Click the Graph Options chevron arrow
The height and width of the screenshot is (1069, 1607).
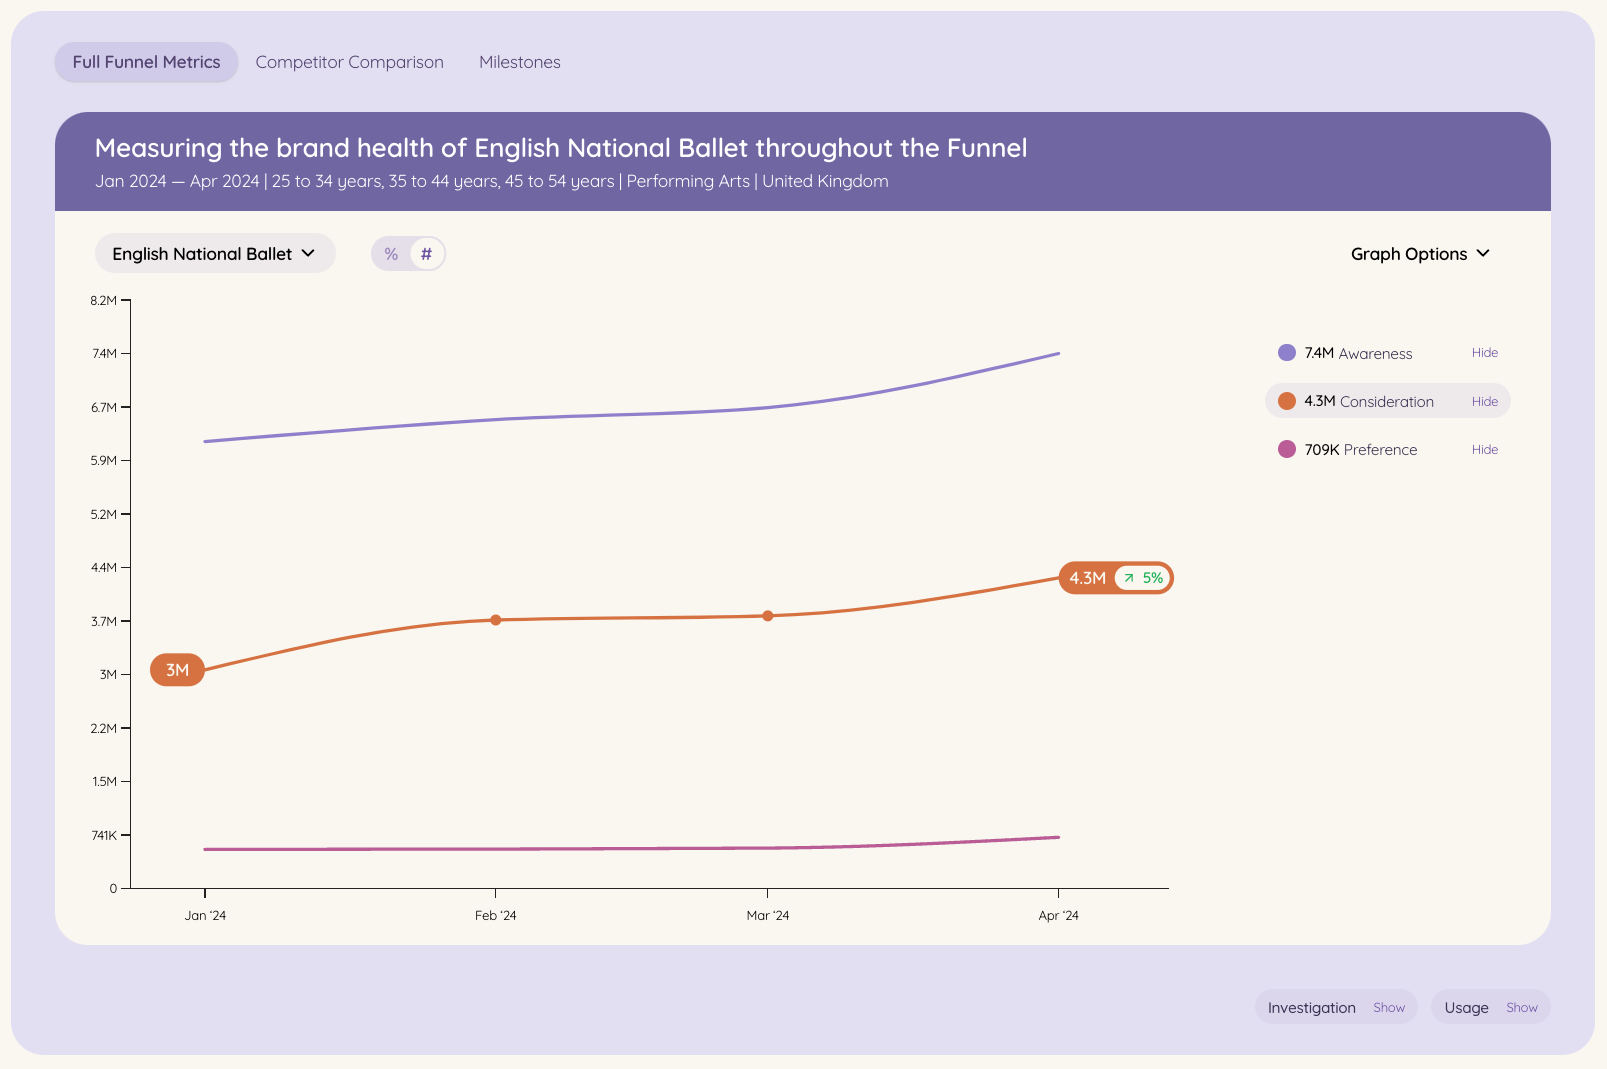point(1483,254)
